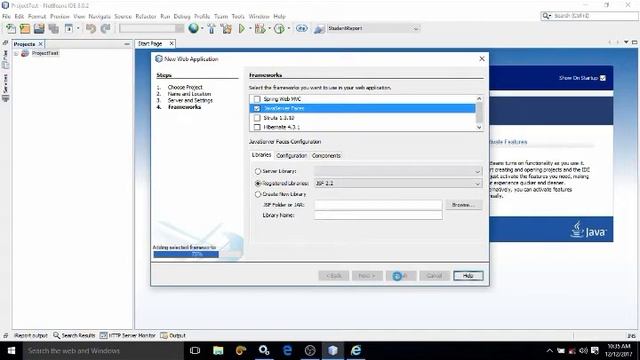Uncheck the JavaServer Faces framework checkbox
The width and height of the screenshot is (640, 360).
pyautogui.click(x=257, y=109)
